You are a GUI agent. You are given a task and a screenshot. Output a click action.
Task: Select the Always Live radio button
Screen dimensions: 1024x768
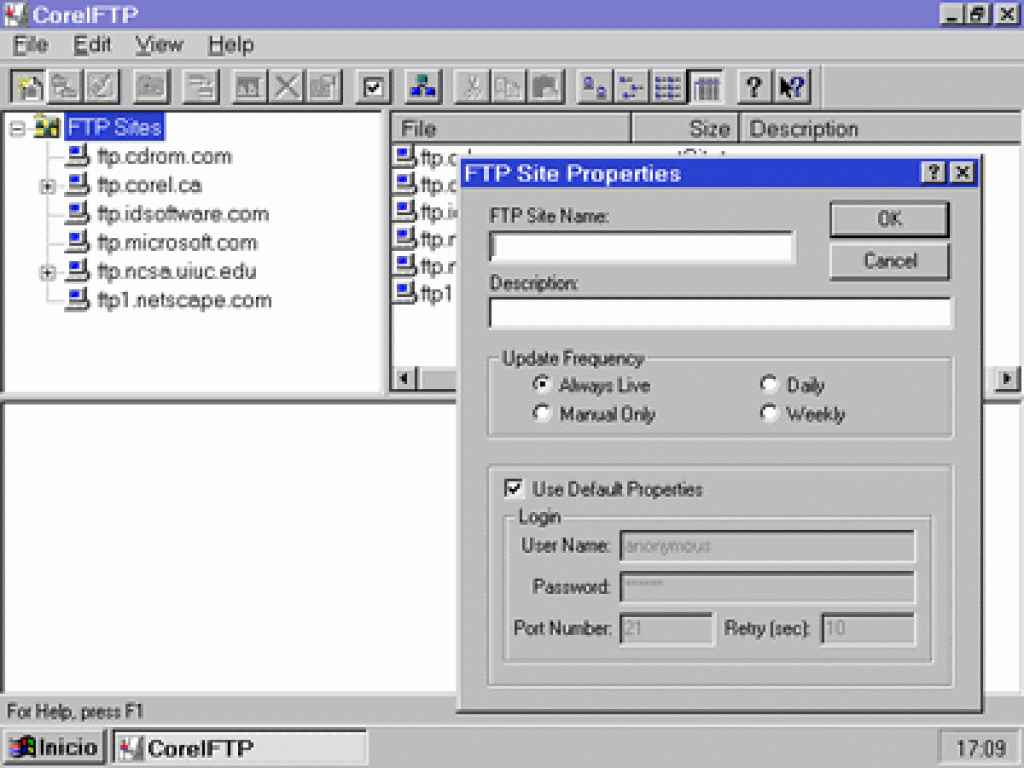tap(542, 385)
